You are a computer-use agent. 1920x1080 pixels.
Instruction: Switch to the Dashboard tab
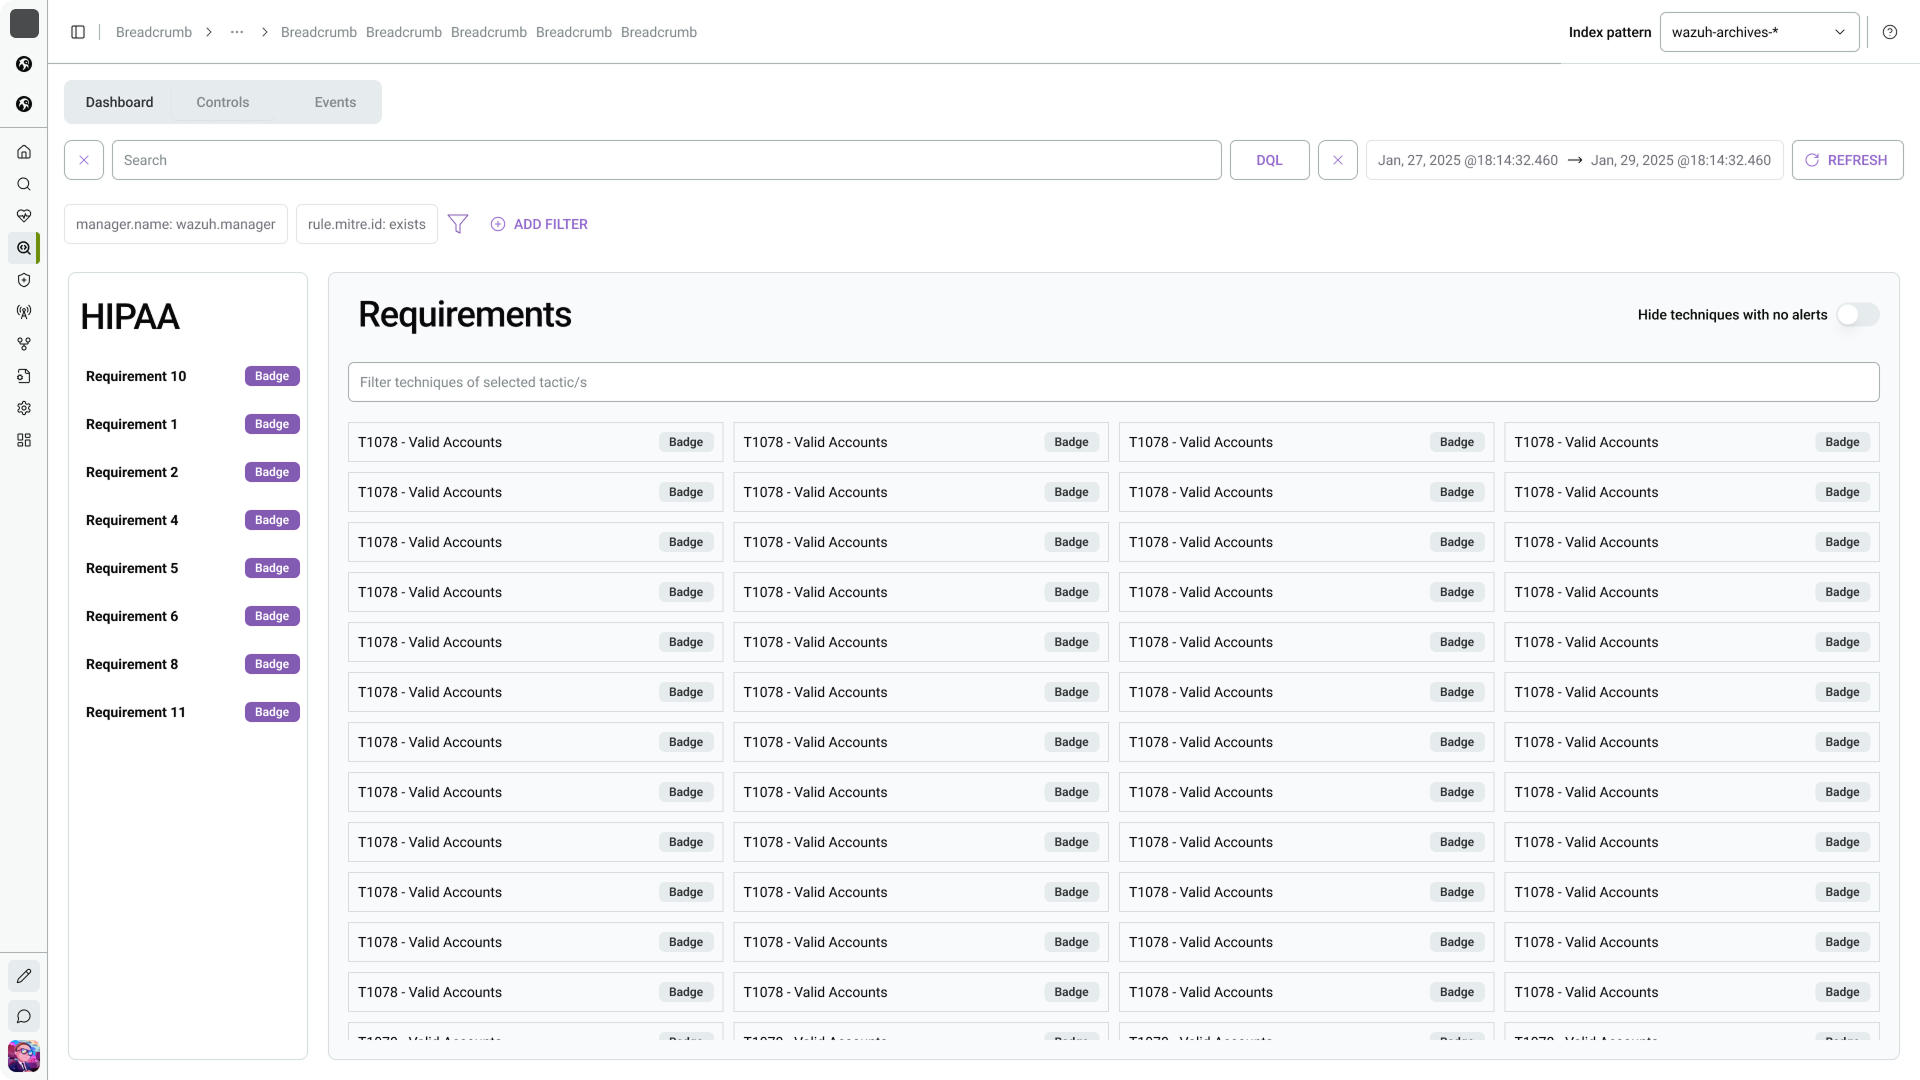pyautogui.click(x=119, y=102)
